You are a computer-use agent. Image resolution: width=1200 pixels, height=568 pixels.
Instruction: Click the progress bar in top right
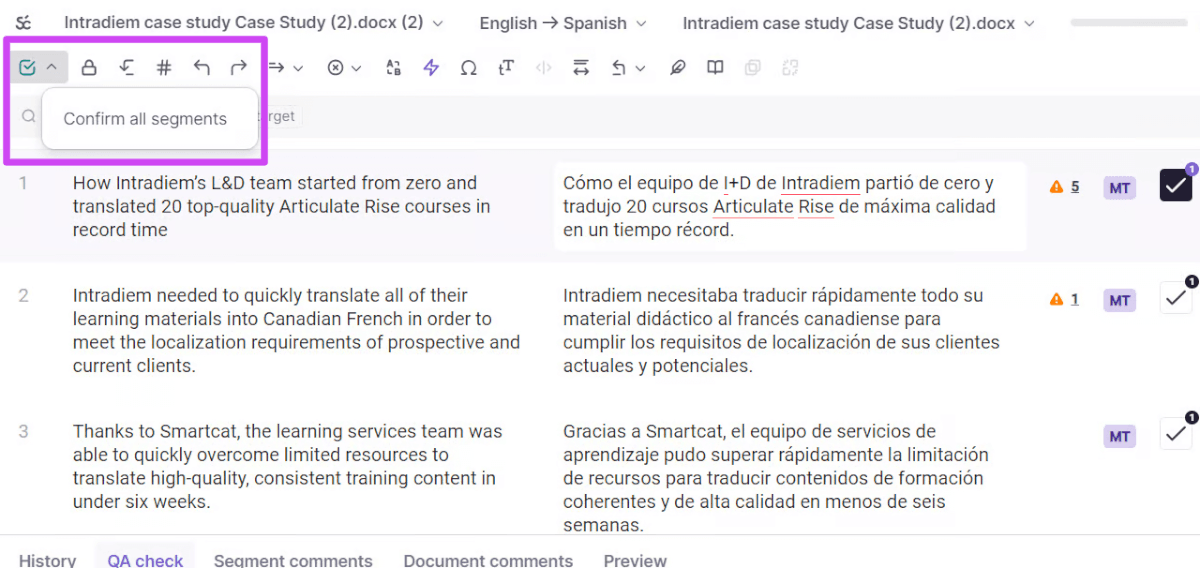(x=1128, y=23)
